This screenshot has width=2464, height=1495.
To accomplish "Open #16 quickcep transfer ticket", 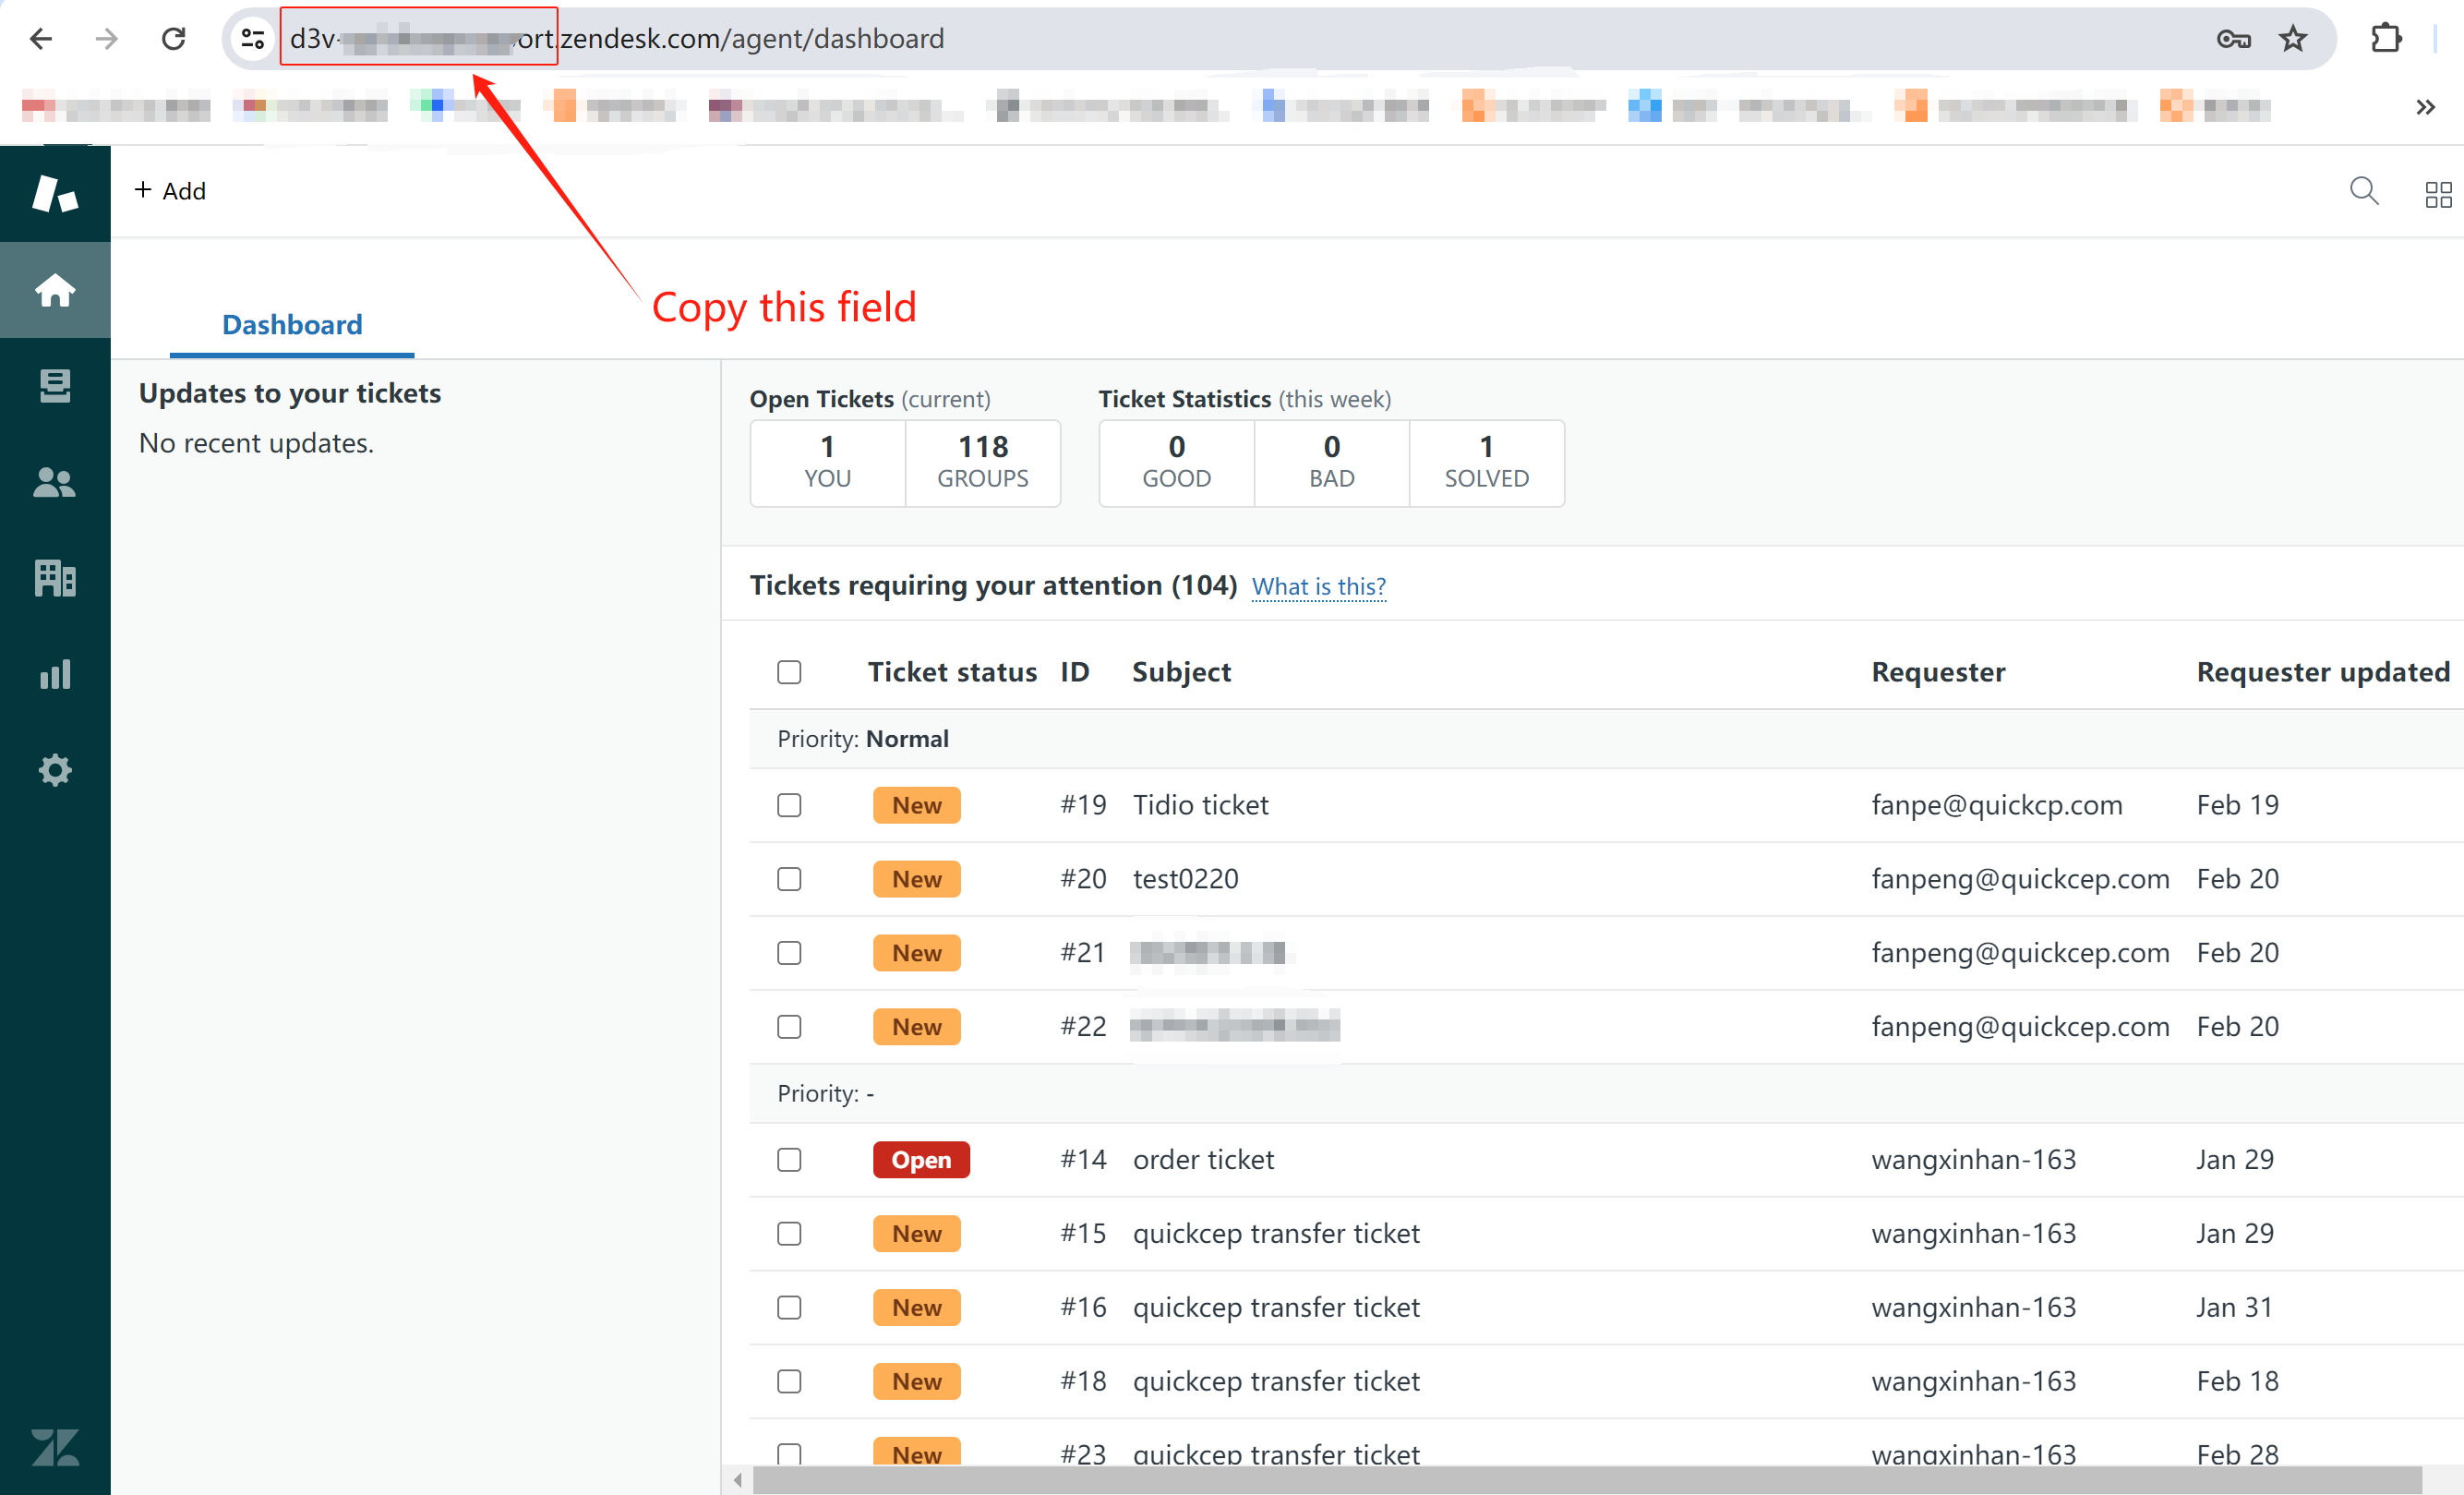I will coord(1276,1308).
